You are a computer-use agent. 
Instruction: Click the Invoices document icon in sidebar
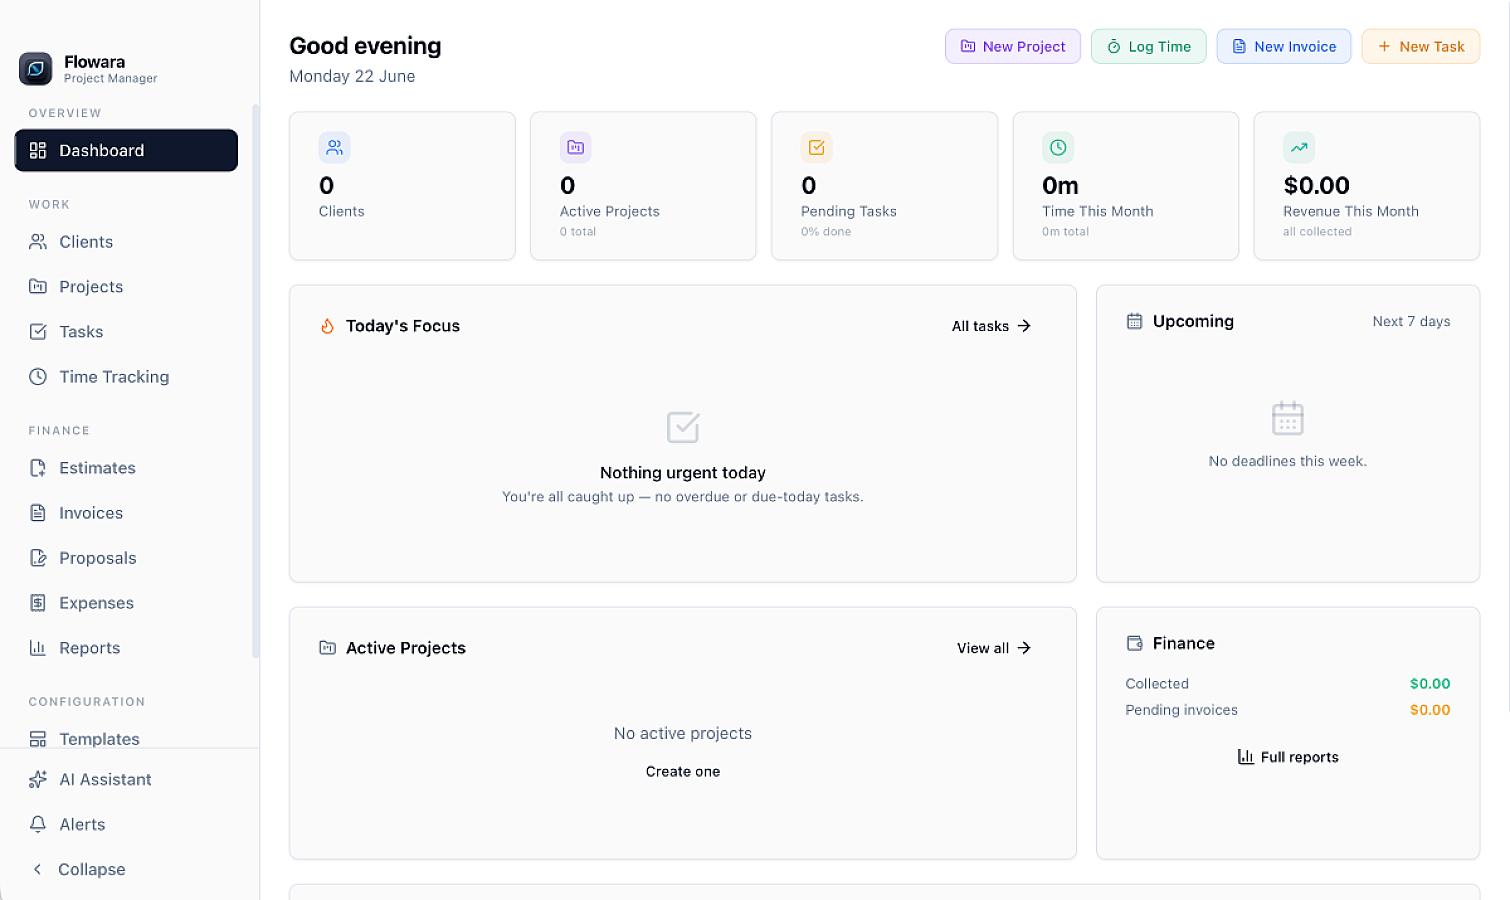point(38,513)
